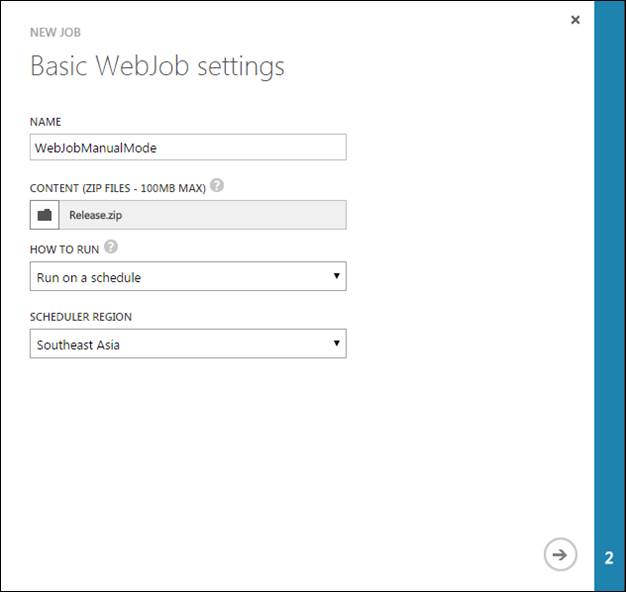The image size is (626, 592).
Task: Click the step 2 page indicator
Action: click(609, 558)
